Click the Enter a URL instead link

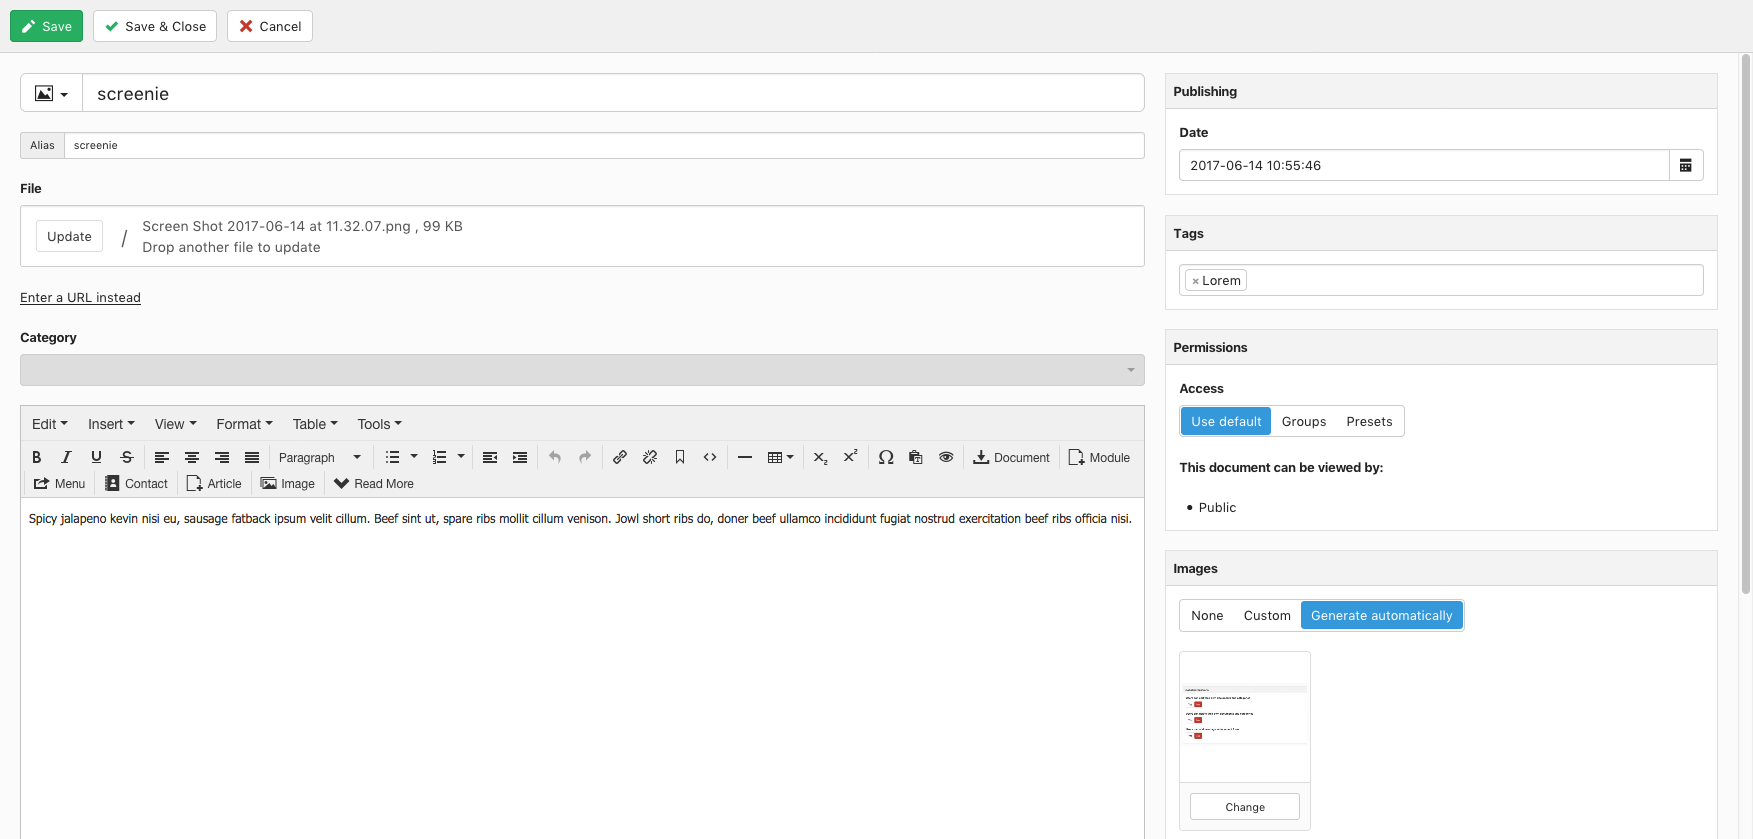coord(80,297)
